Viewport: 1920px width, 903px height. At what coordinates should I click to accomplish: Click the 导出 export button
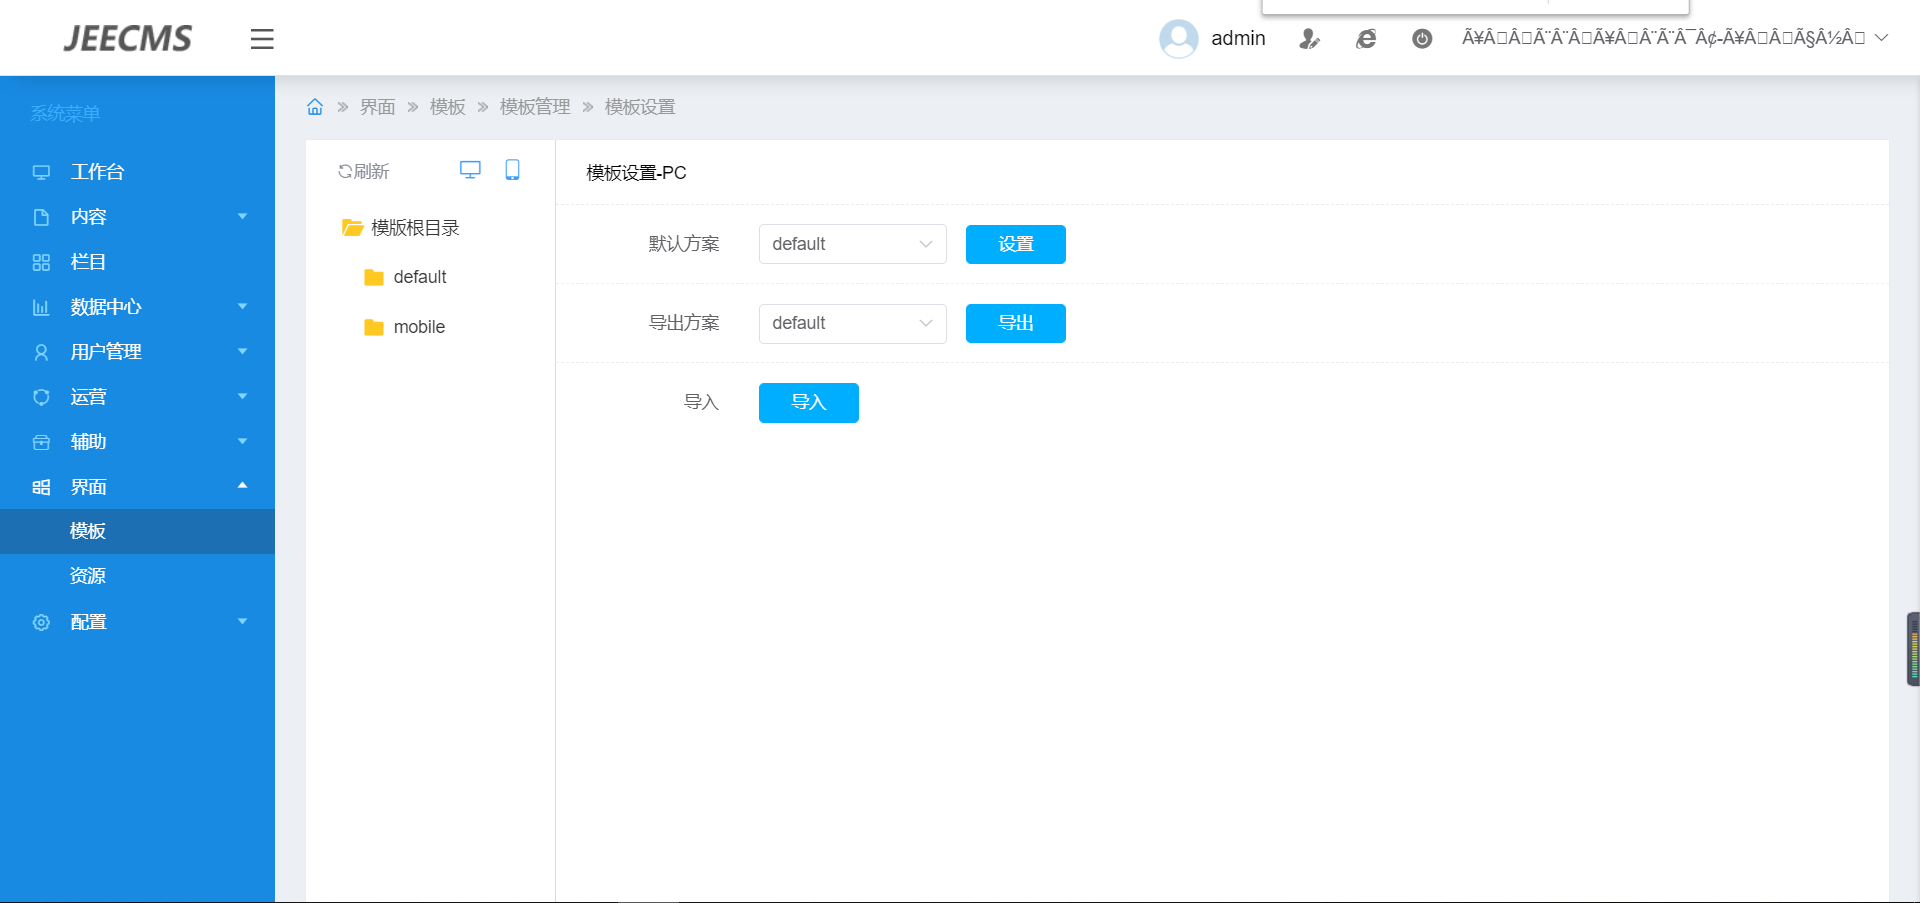tap(1016, 323)
